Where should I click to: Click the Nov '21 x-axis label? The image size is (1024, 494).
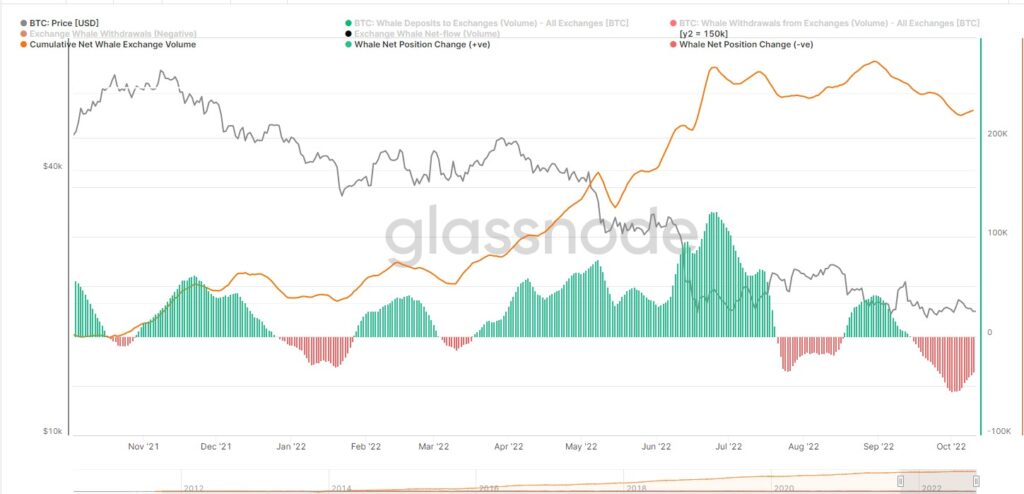click(144, 447)
